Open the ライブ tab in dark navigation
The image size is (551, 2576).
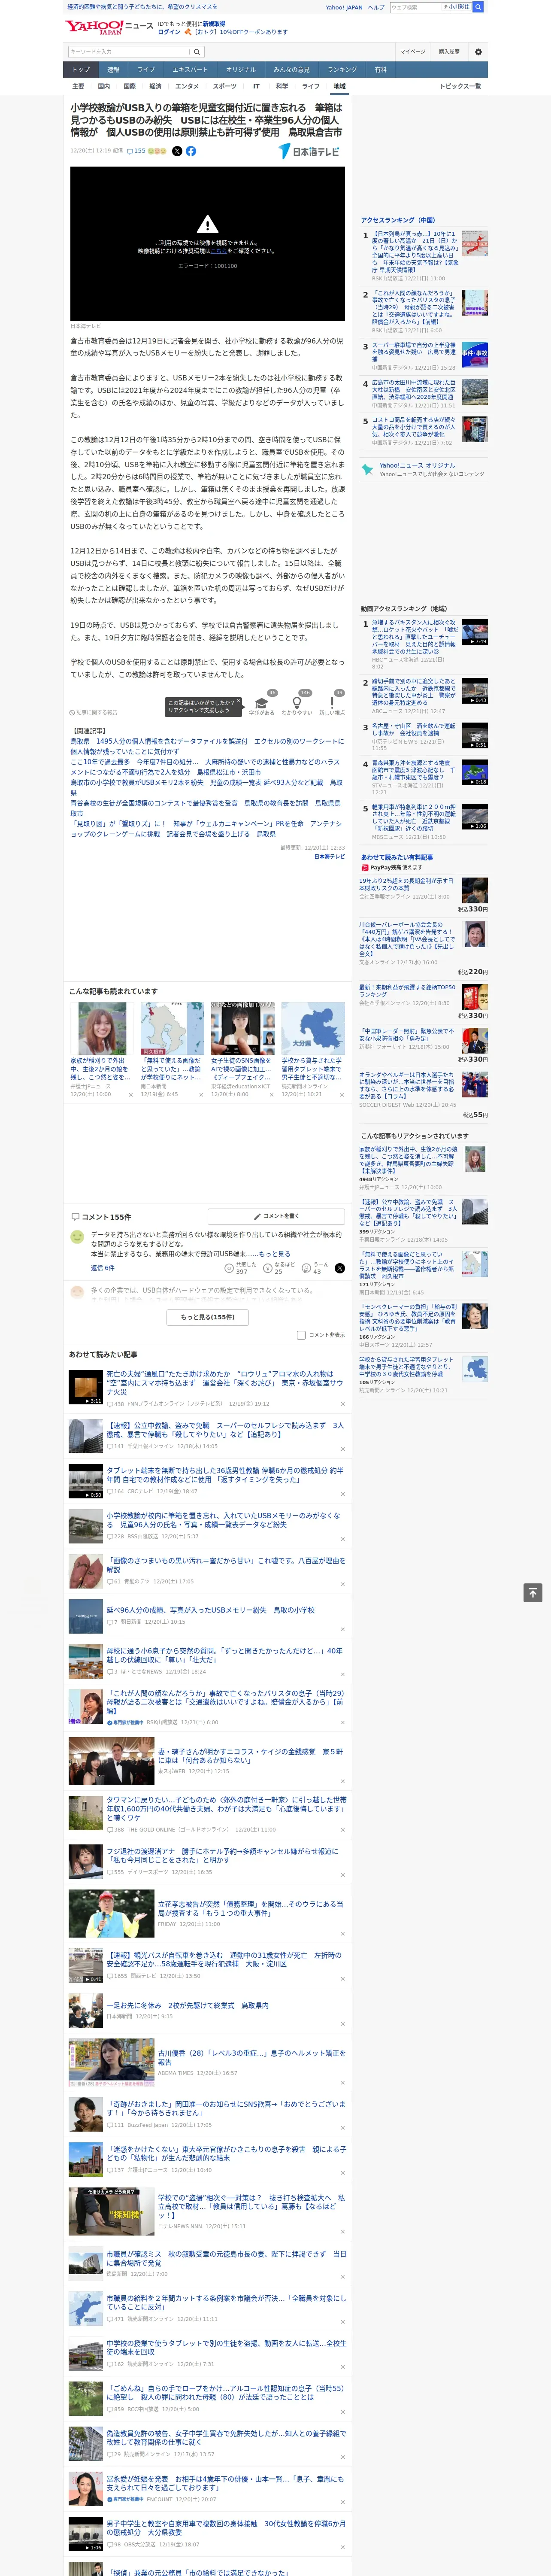coord(146,69)
